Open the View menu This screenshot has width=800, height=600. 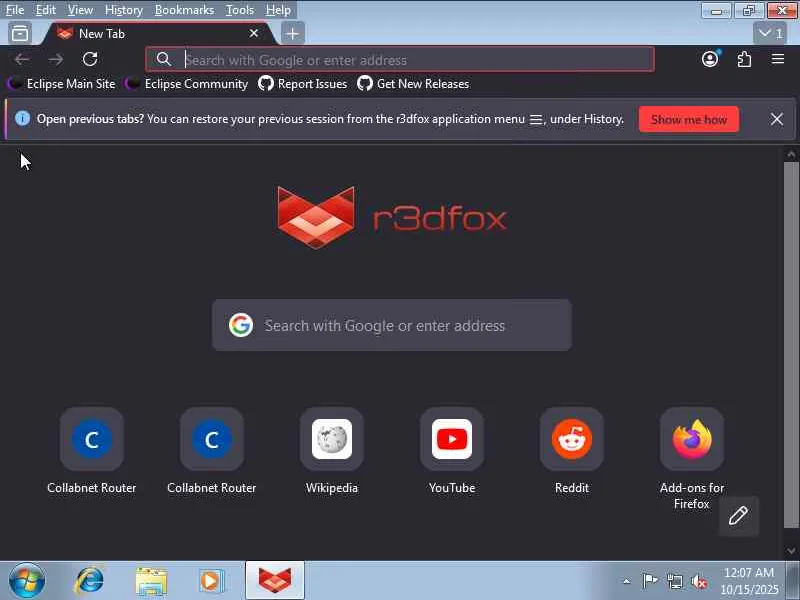[x=80, y=10]
